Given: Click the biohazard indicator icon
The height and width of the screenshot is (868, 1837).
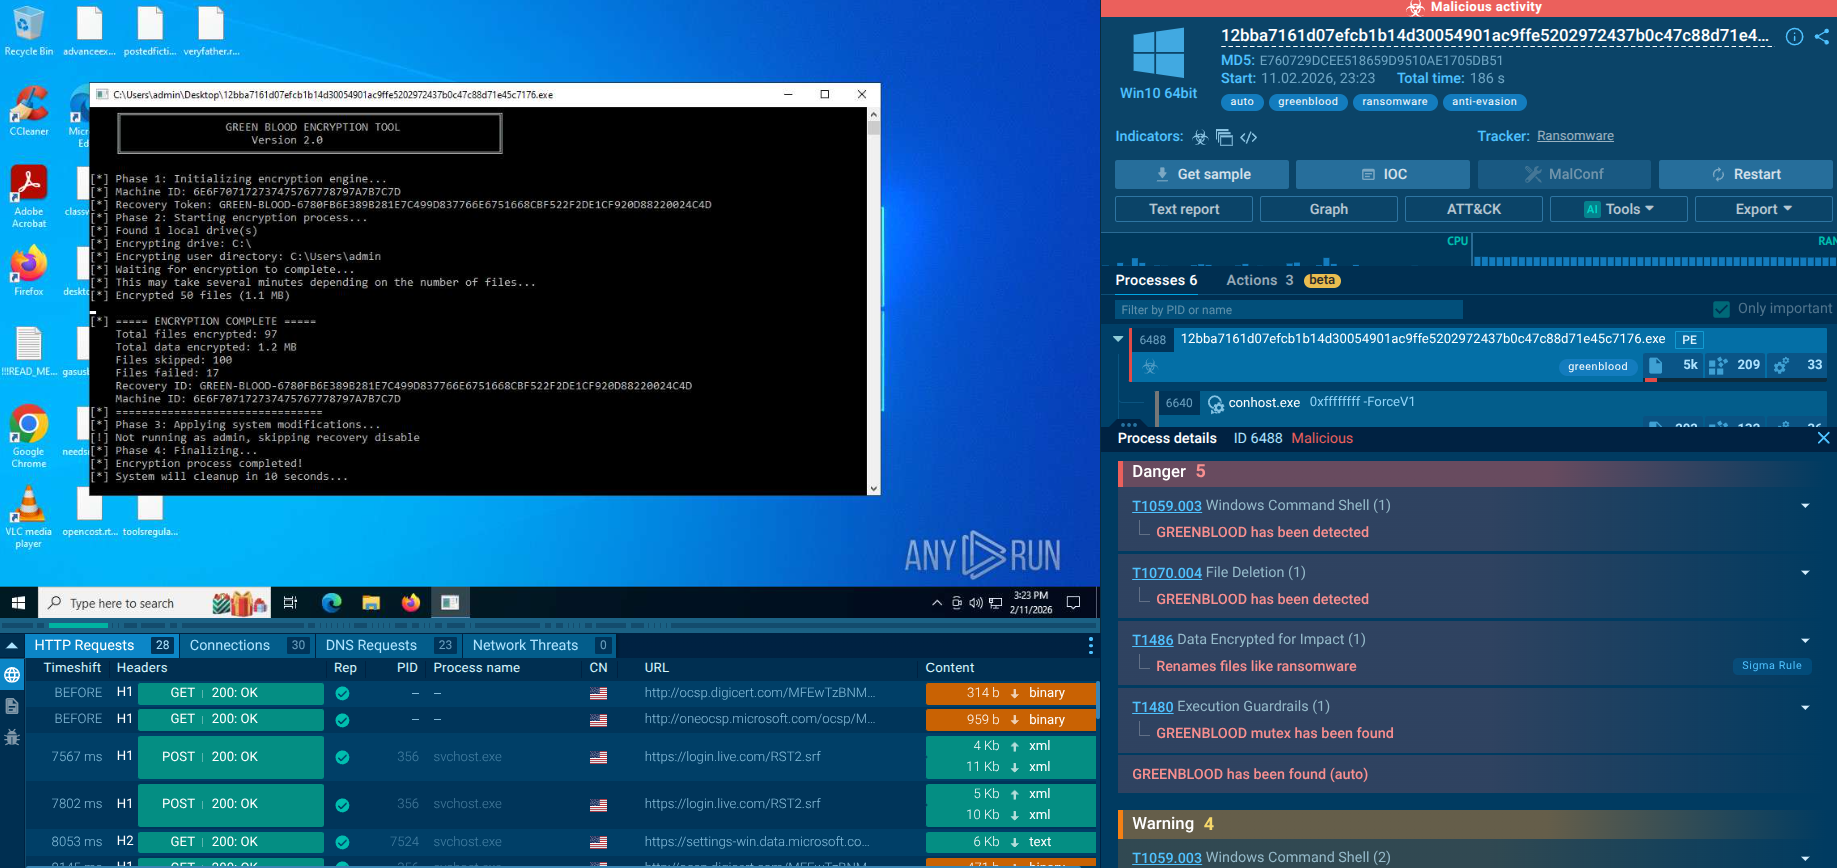Looking at the screenshot, I should click(x=1200, y=137).
